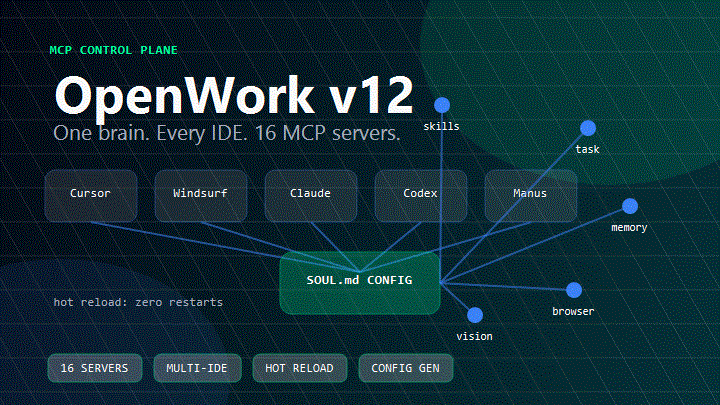Open the Claude IDE card
The image size is (720, 405).
coord(311,196)
